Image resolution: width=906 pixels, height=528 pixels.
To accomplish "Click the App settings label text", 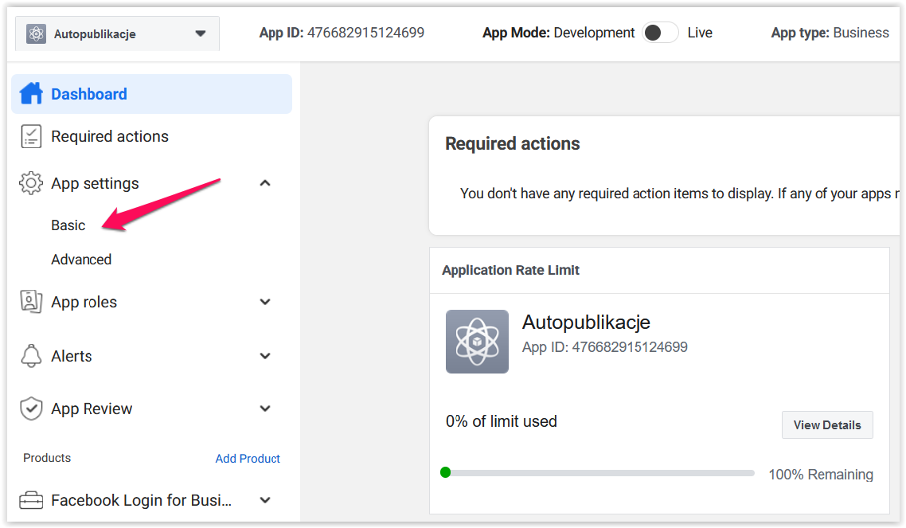I will tap(95, 184).
